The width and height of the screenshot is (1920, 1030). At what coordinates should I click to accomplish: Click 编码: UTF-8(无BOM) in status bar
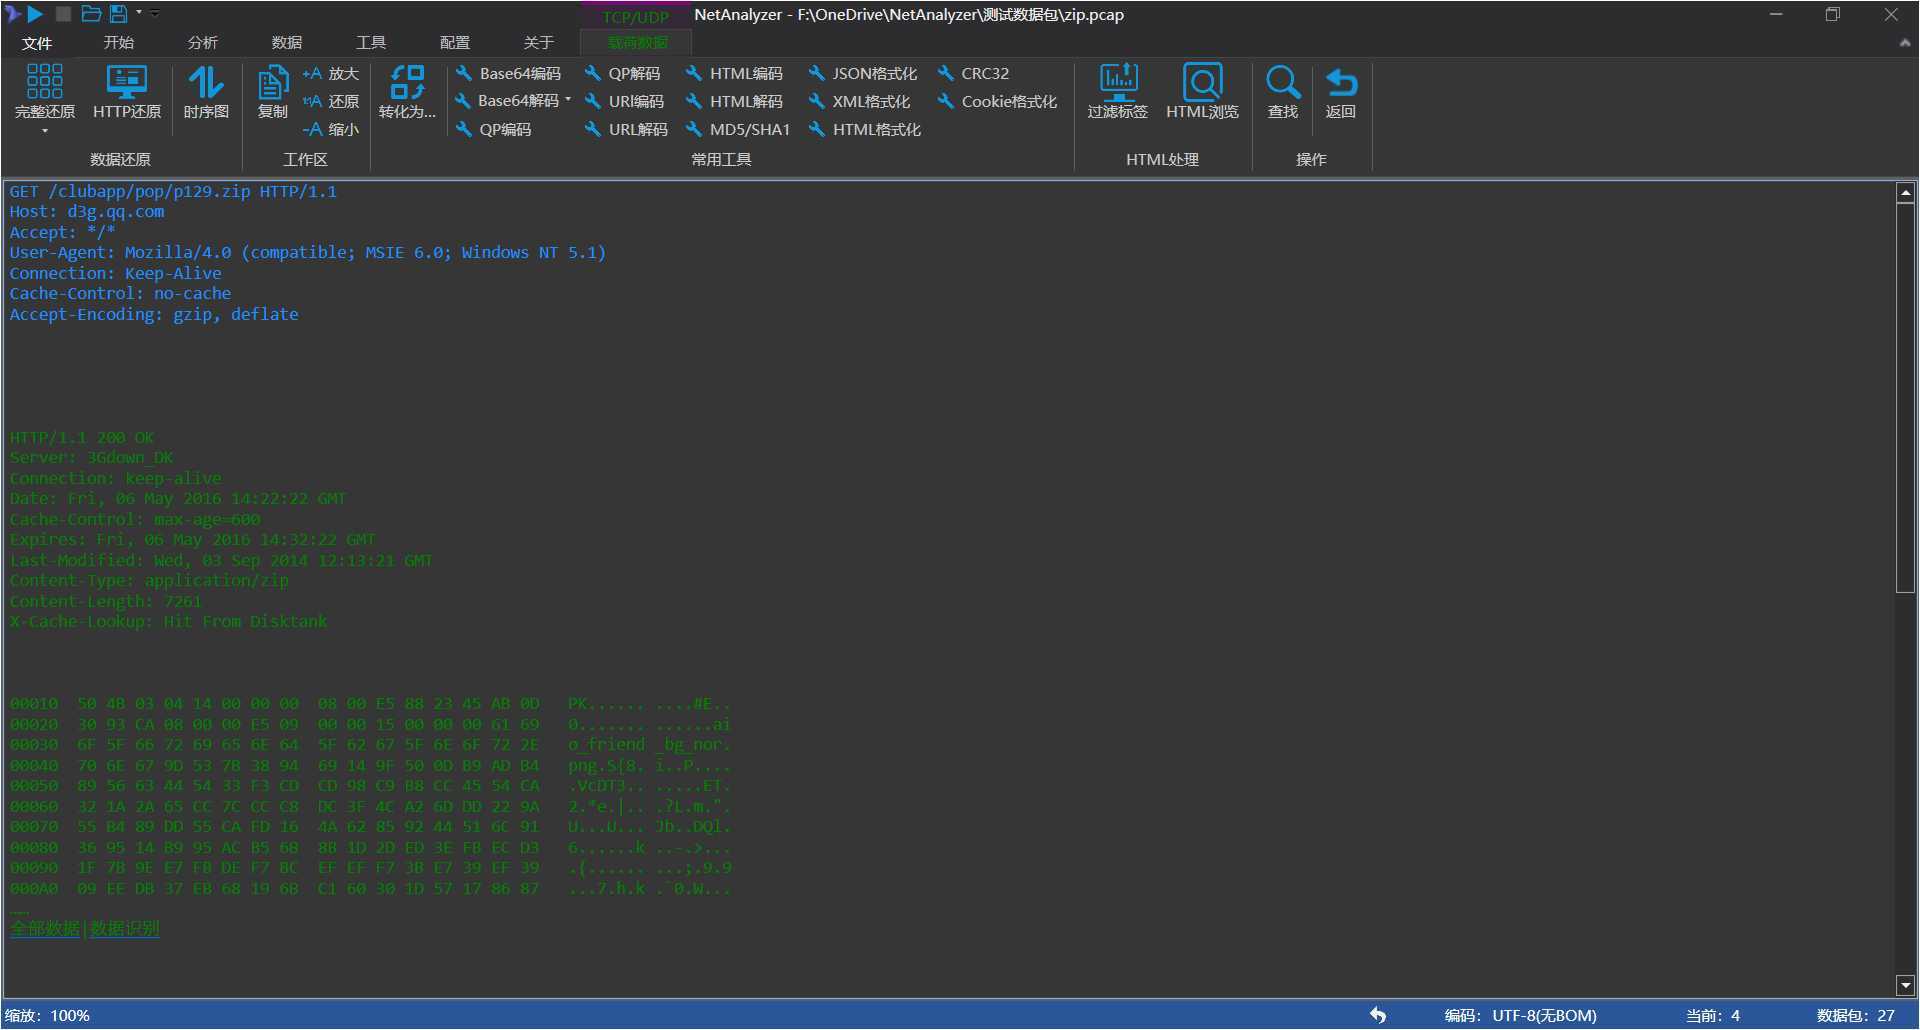pos(1520,1015)
